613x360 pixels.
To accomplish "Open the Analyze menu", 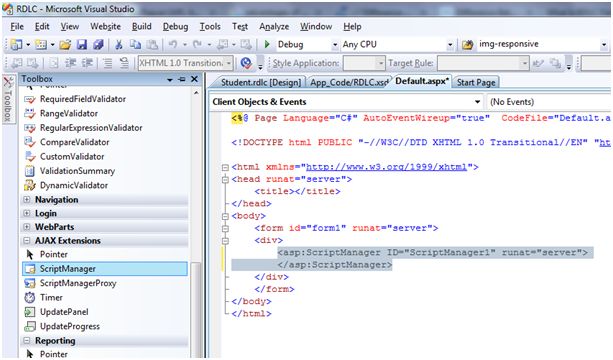I will point(274,27).
